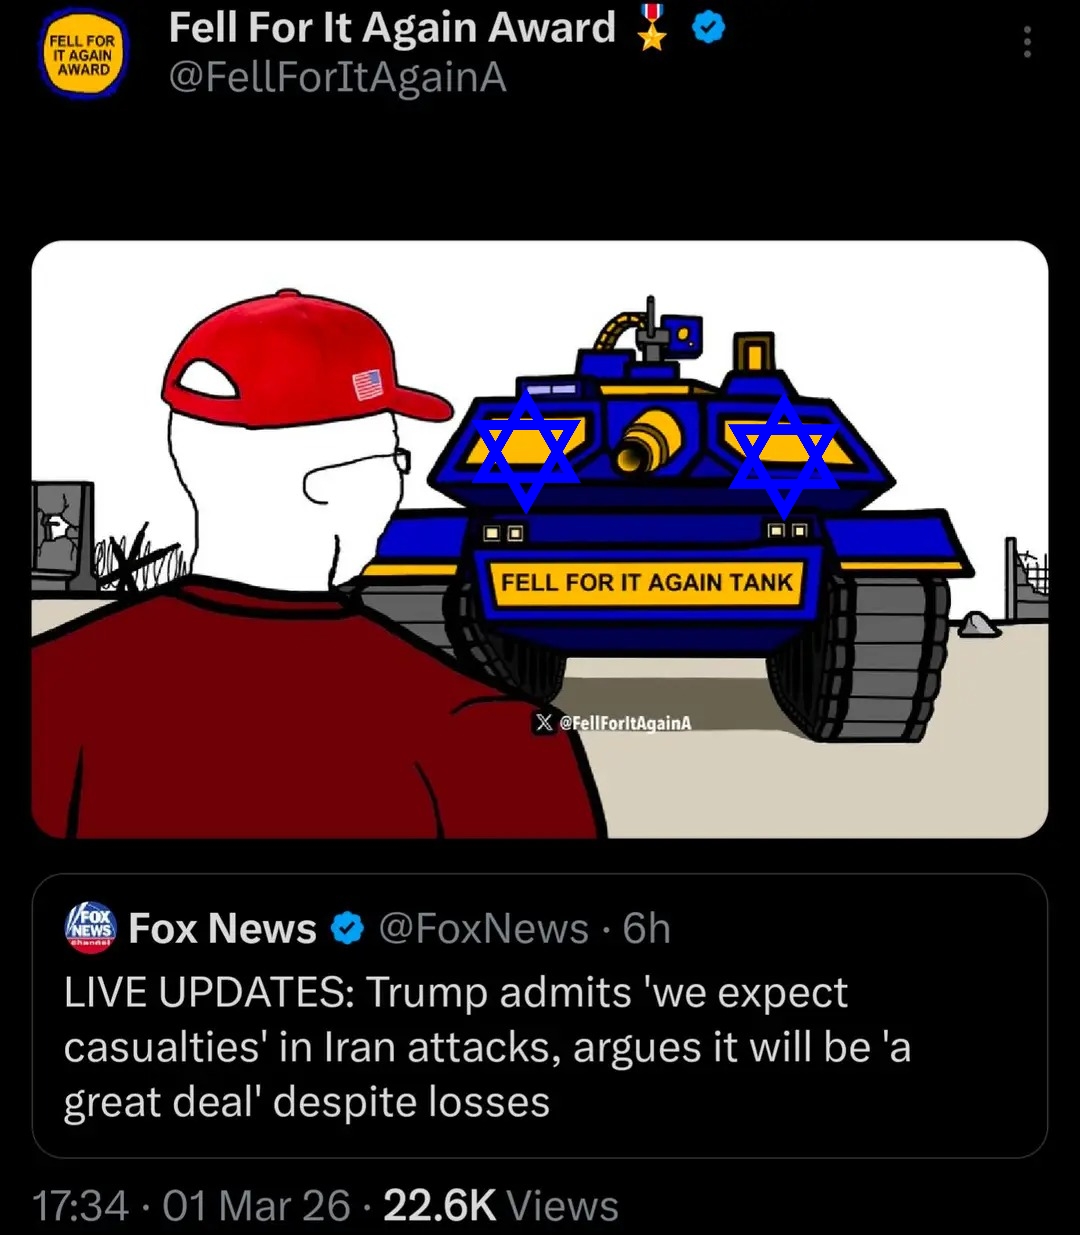This screenshot has height=1235, width=1080.
Task: Click the FELL FOR IT AGAIN TANK label
Action: pos(646,582)
